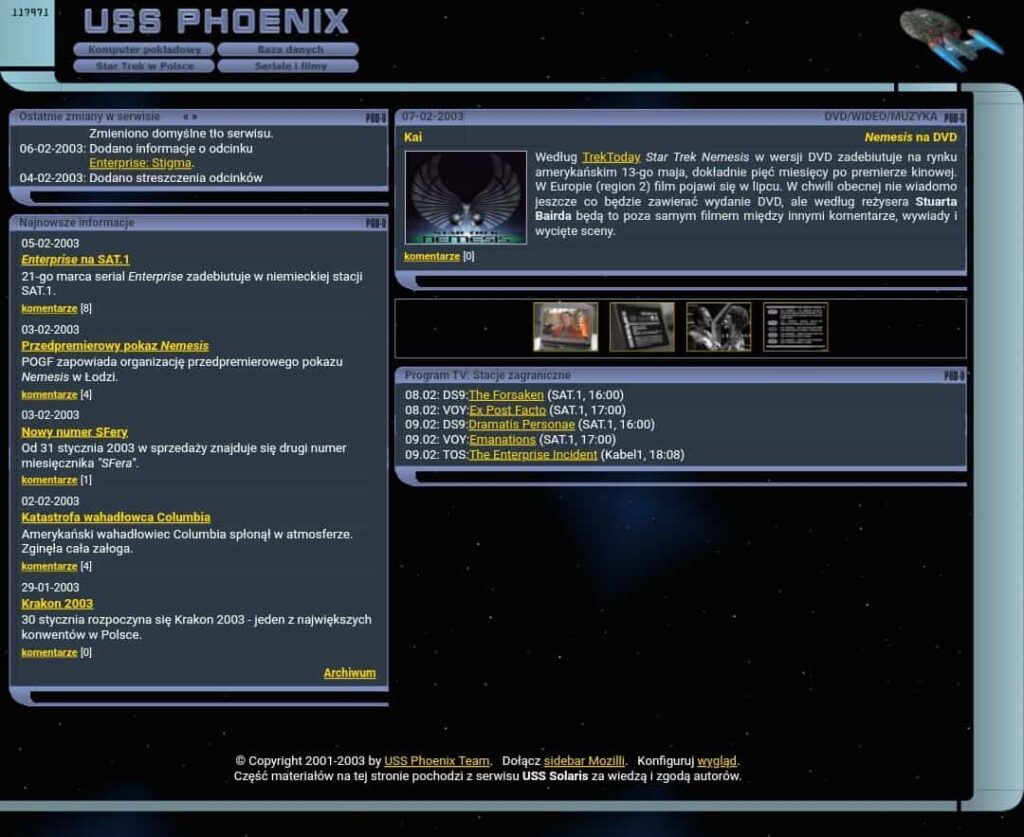Viewport: 1024px width, 837px height.
Task: Click the USS Phoenix title logo
Action: click(x=216, y=21)
